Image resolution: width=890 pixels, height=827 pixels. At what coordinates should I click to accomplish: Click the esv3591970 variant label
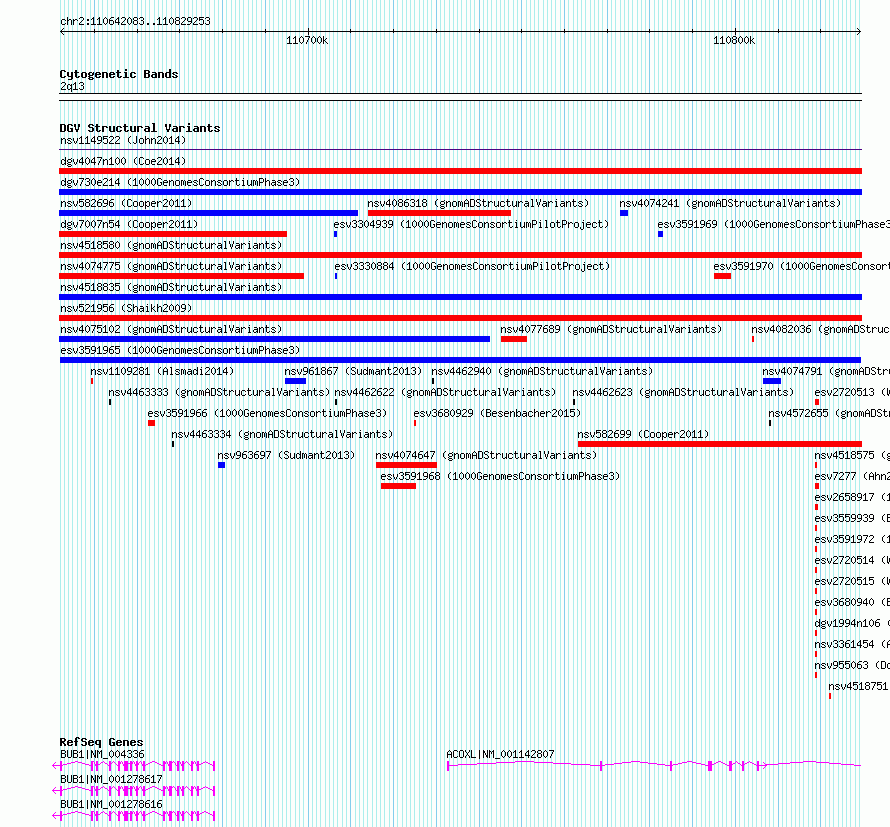801,266
